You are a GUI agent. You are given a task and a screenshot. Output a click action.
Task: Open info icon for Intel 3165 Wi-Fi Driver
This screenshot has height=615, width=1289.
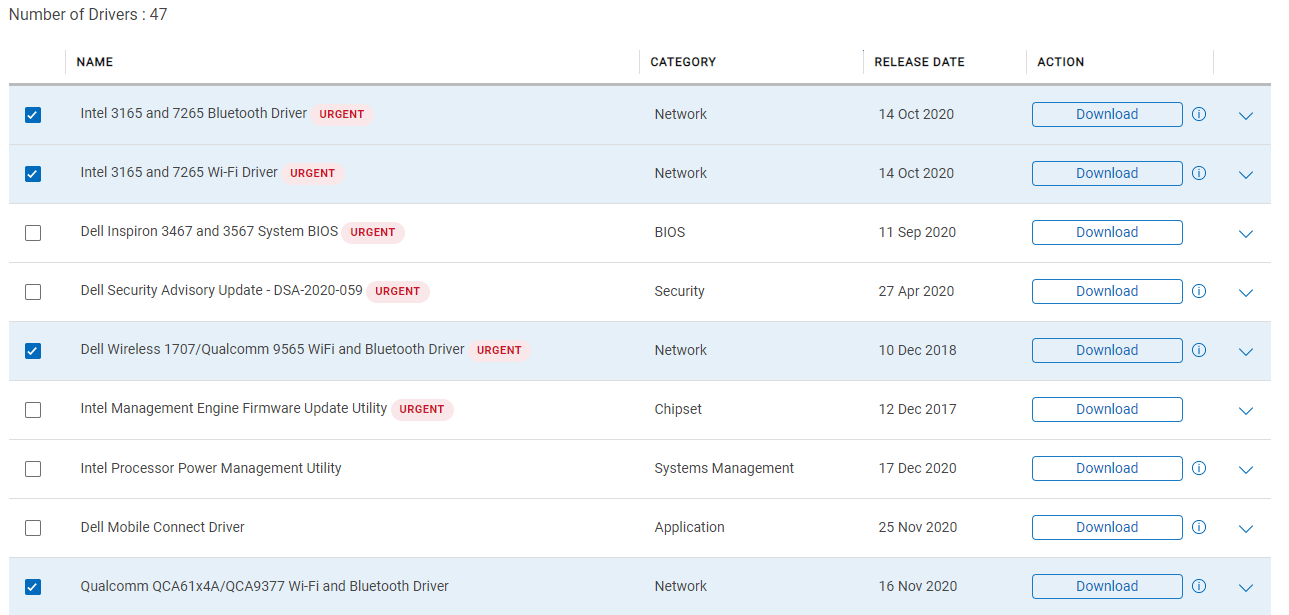tap(1199, 173)
